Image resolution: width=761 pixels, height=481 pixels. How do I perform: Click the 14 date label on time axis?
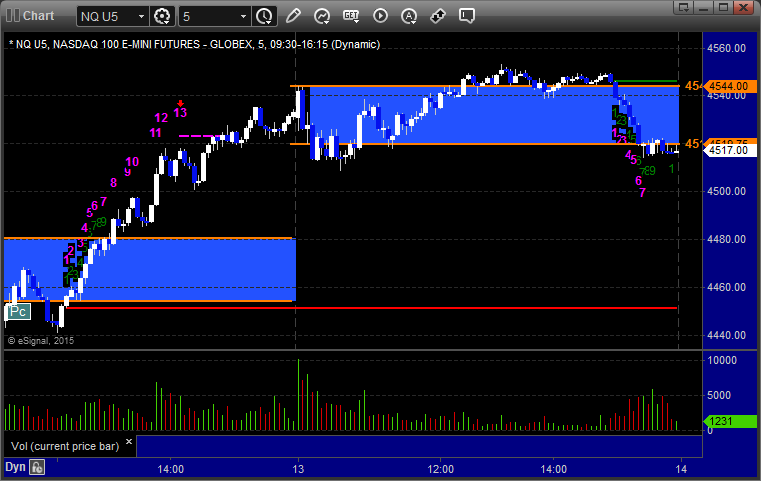coord(681,469)
